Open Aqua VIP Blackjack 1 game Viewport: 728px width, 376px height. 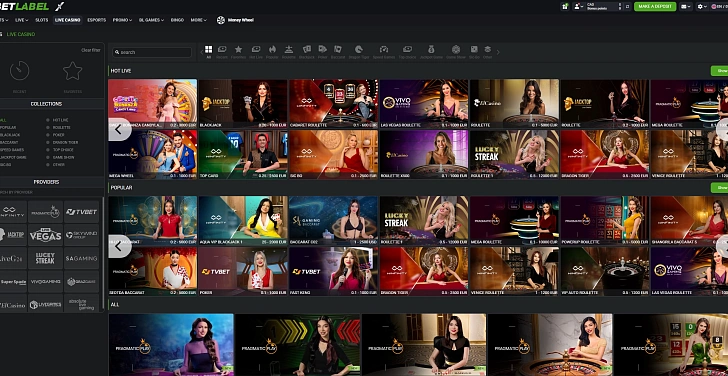click(x=243, y=220)
